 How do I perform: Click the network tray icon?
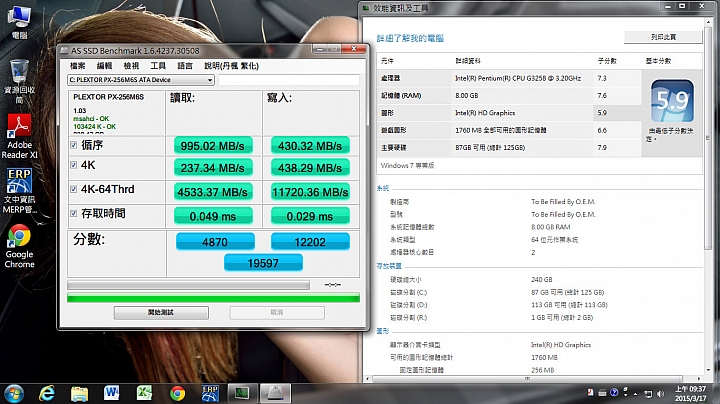pos(648,394)
